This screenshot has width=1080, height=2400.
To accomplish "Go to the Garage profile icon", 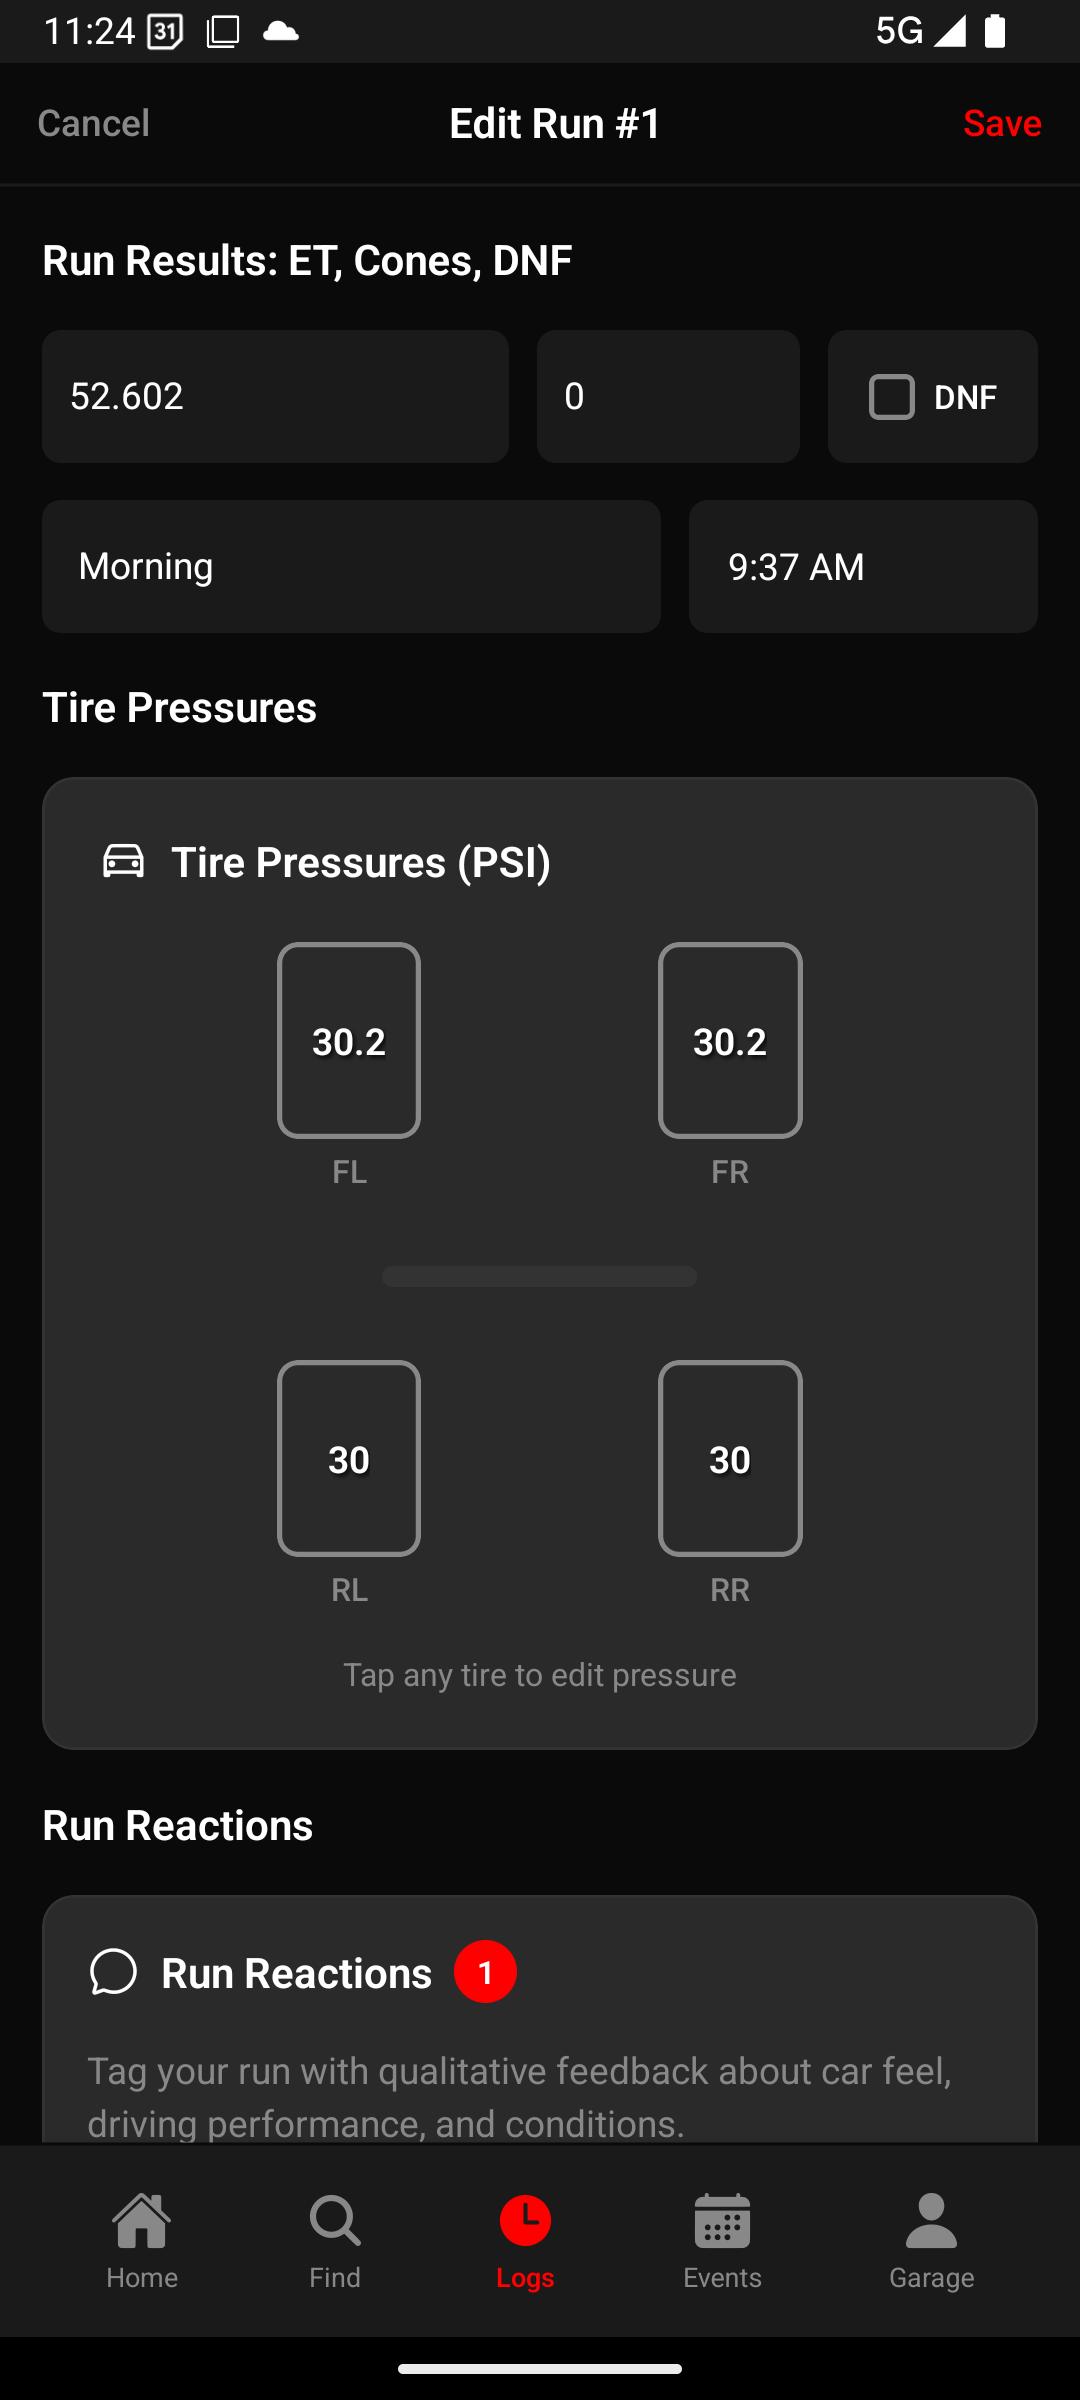I will [931, 2220].
